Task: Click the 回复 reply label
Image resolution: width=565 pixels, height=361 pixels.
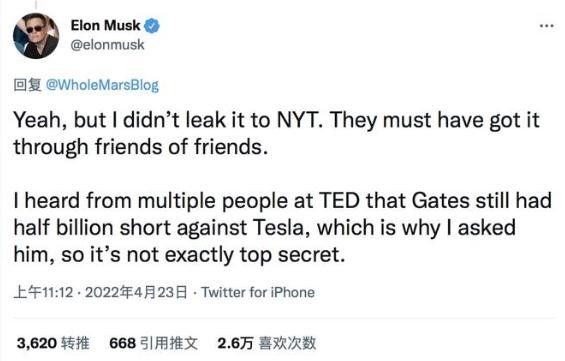Action: click(x=28, y=85)
